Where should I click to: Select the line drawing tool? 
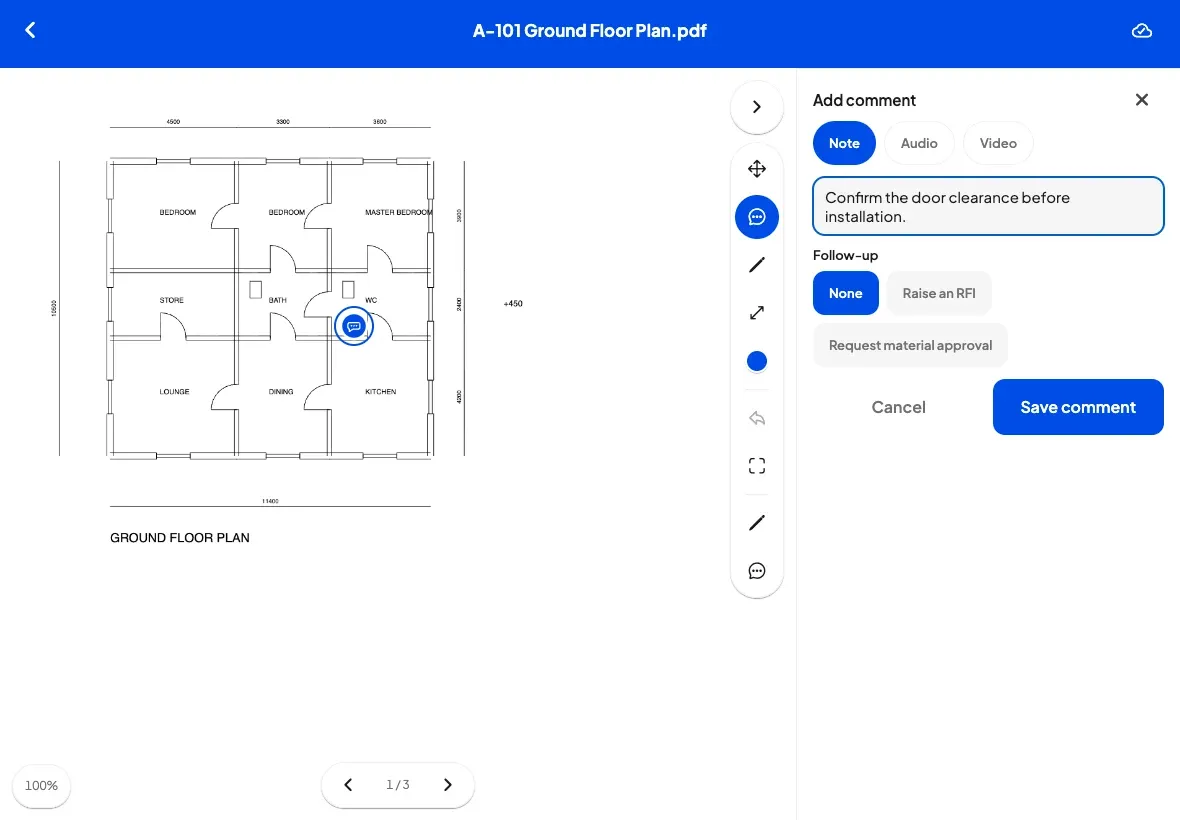point(757,265)
